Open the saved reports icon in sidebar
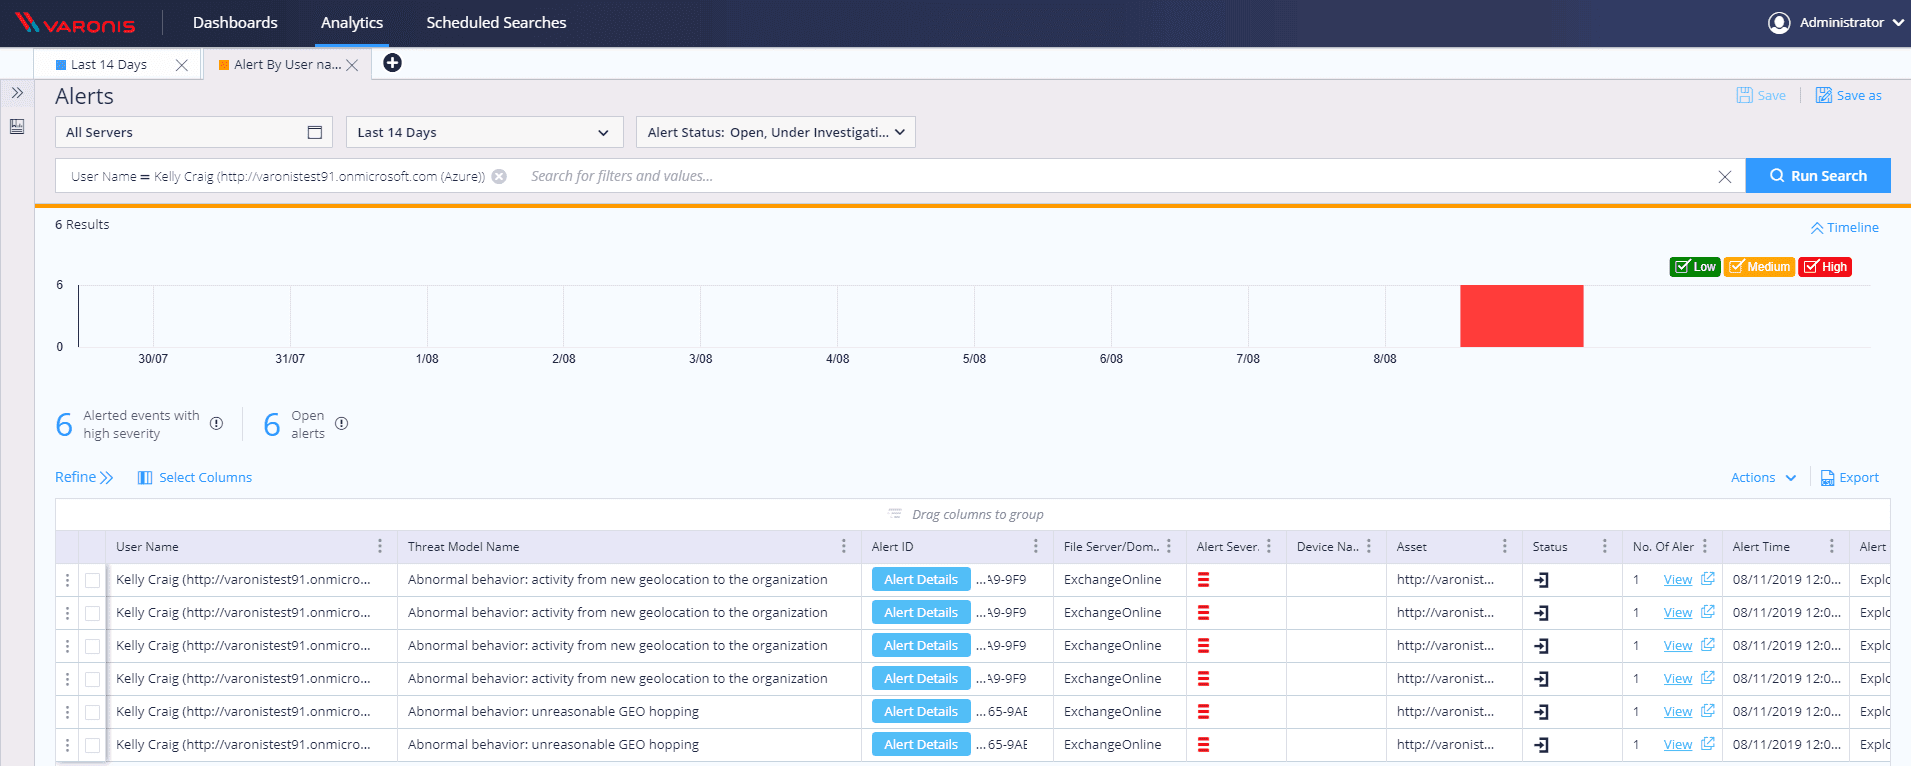1911x766 pixels. 17,126
